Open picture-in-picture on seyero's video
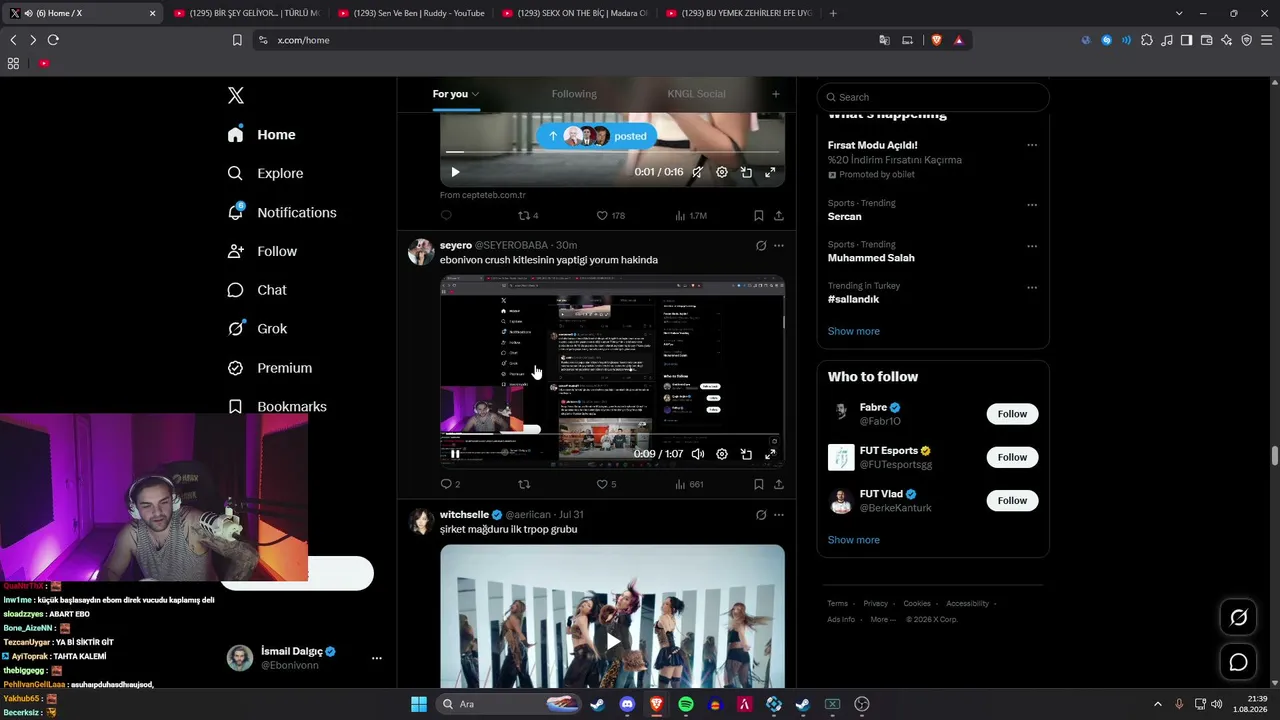1280x720 pixels. coord(746,454)
